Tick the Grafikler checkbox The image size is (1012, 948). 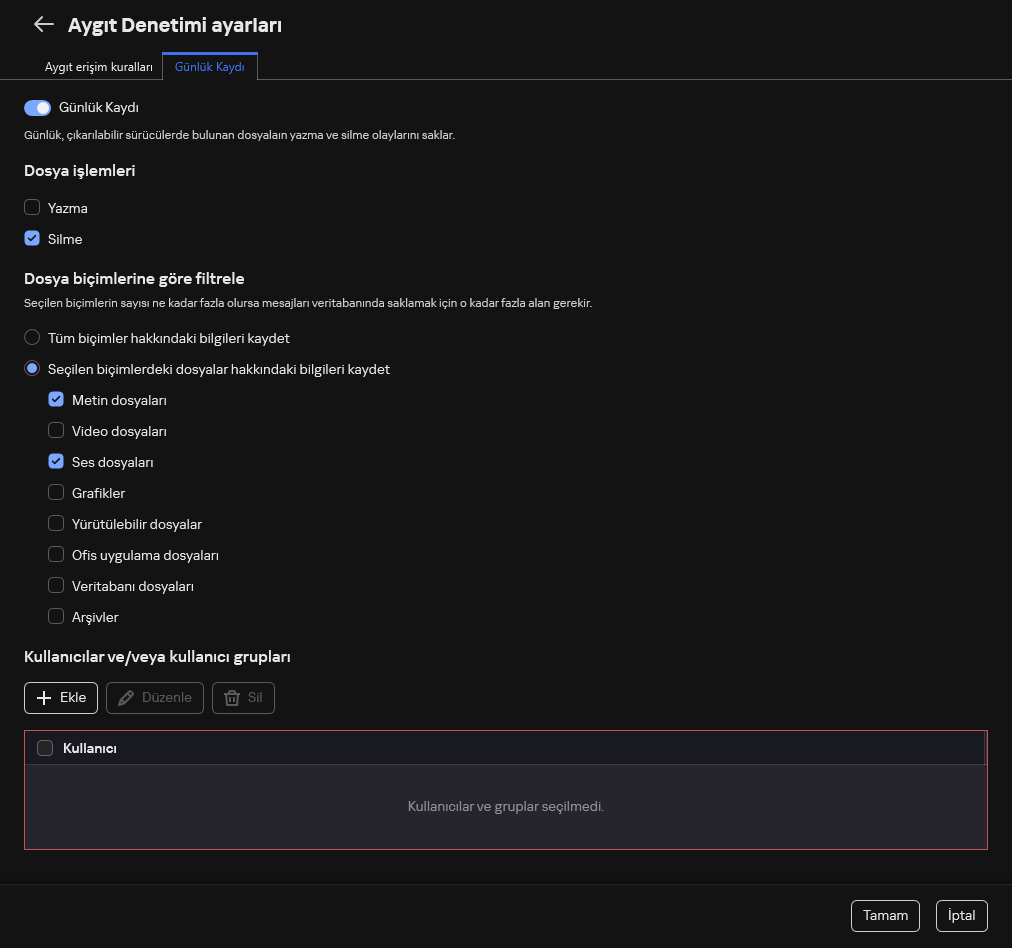point(56,493)
